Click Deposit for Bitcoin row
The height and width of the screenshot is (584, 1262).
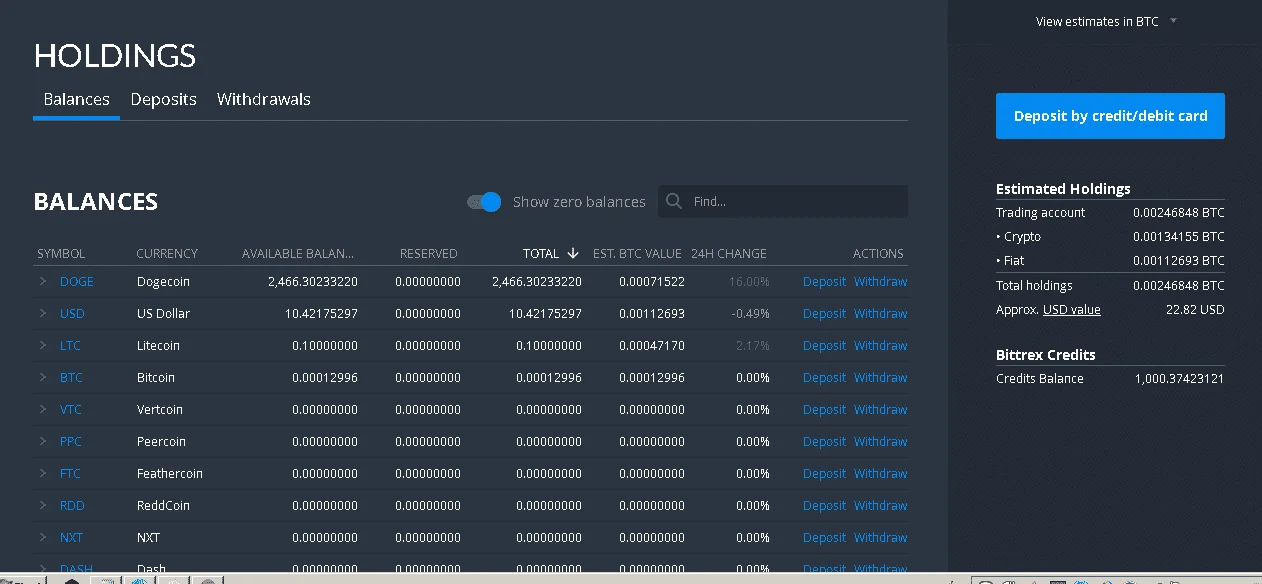(825, 377)
